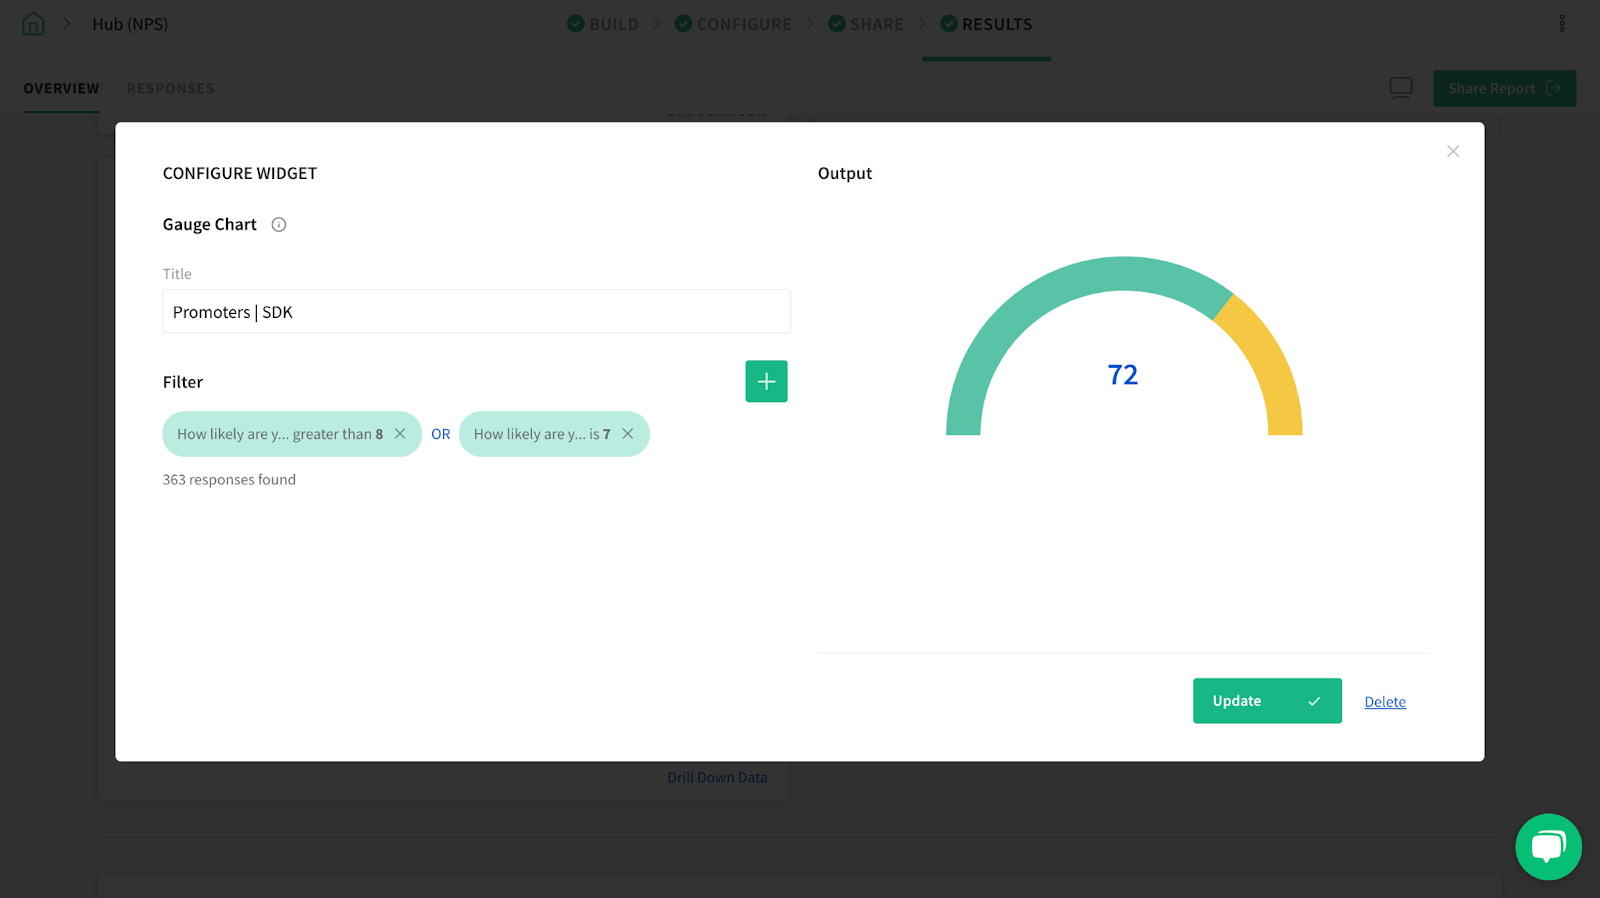Click '363 responses found' text

tap(229, 480)
